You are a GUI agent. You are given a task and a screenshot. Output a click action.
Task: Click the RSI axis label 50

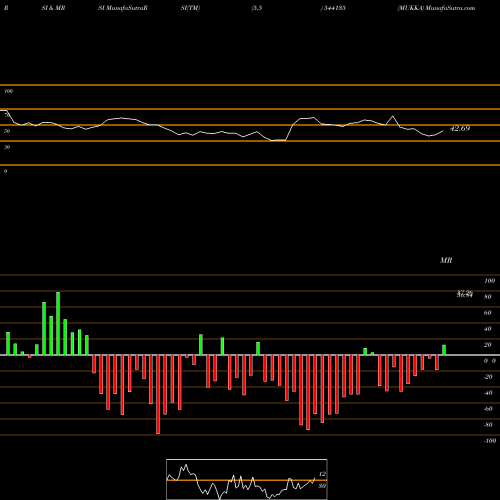7,131
